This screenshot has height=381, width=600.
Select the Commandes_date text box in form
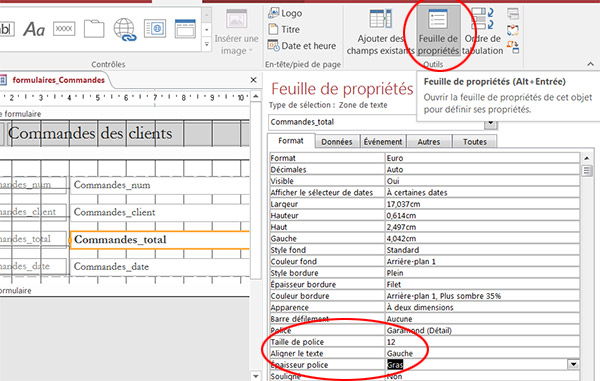tap(160, 267)
